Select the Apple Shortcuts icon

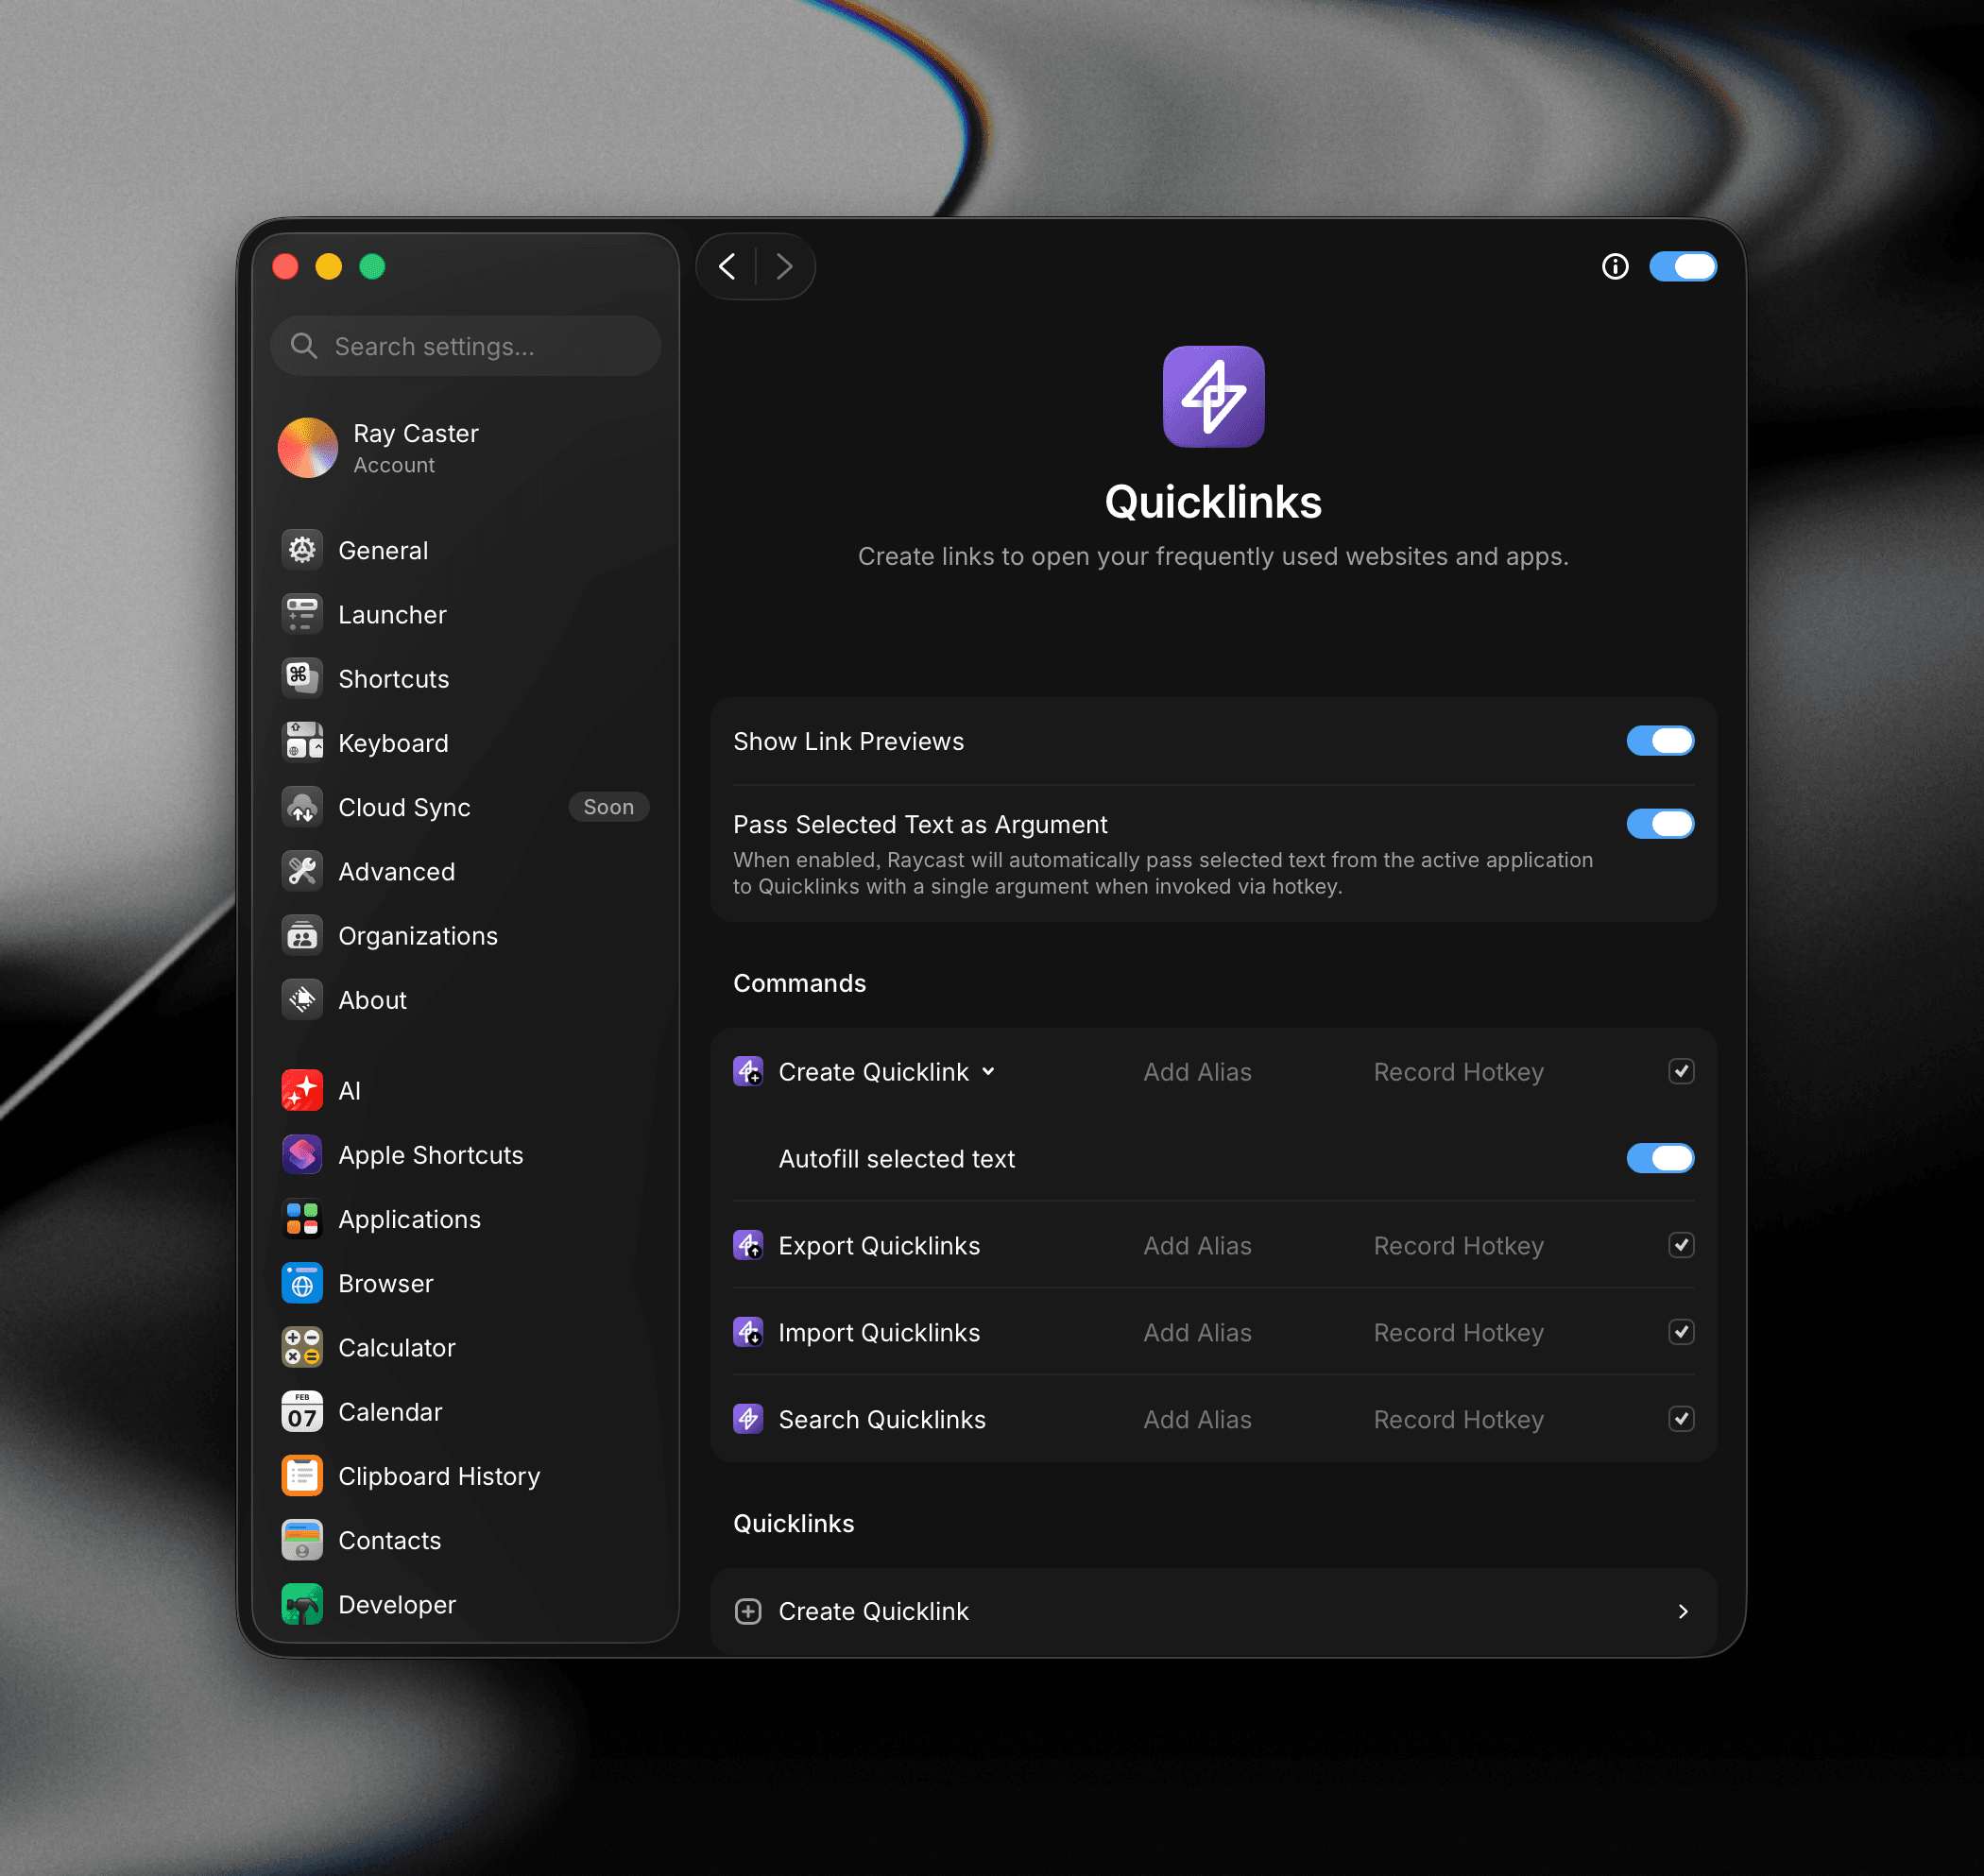pos(302,1154)
